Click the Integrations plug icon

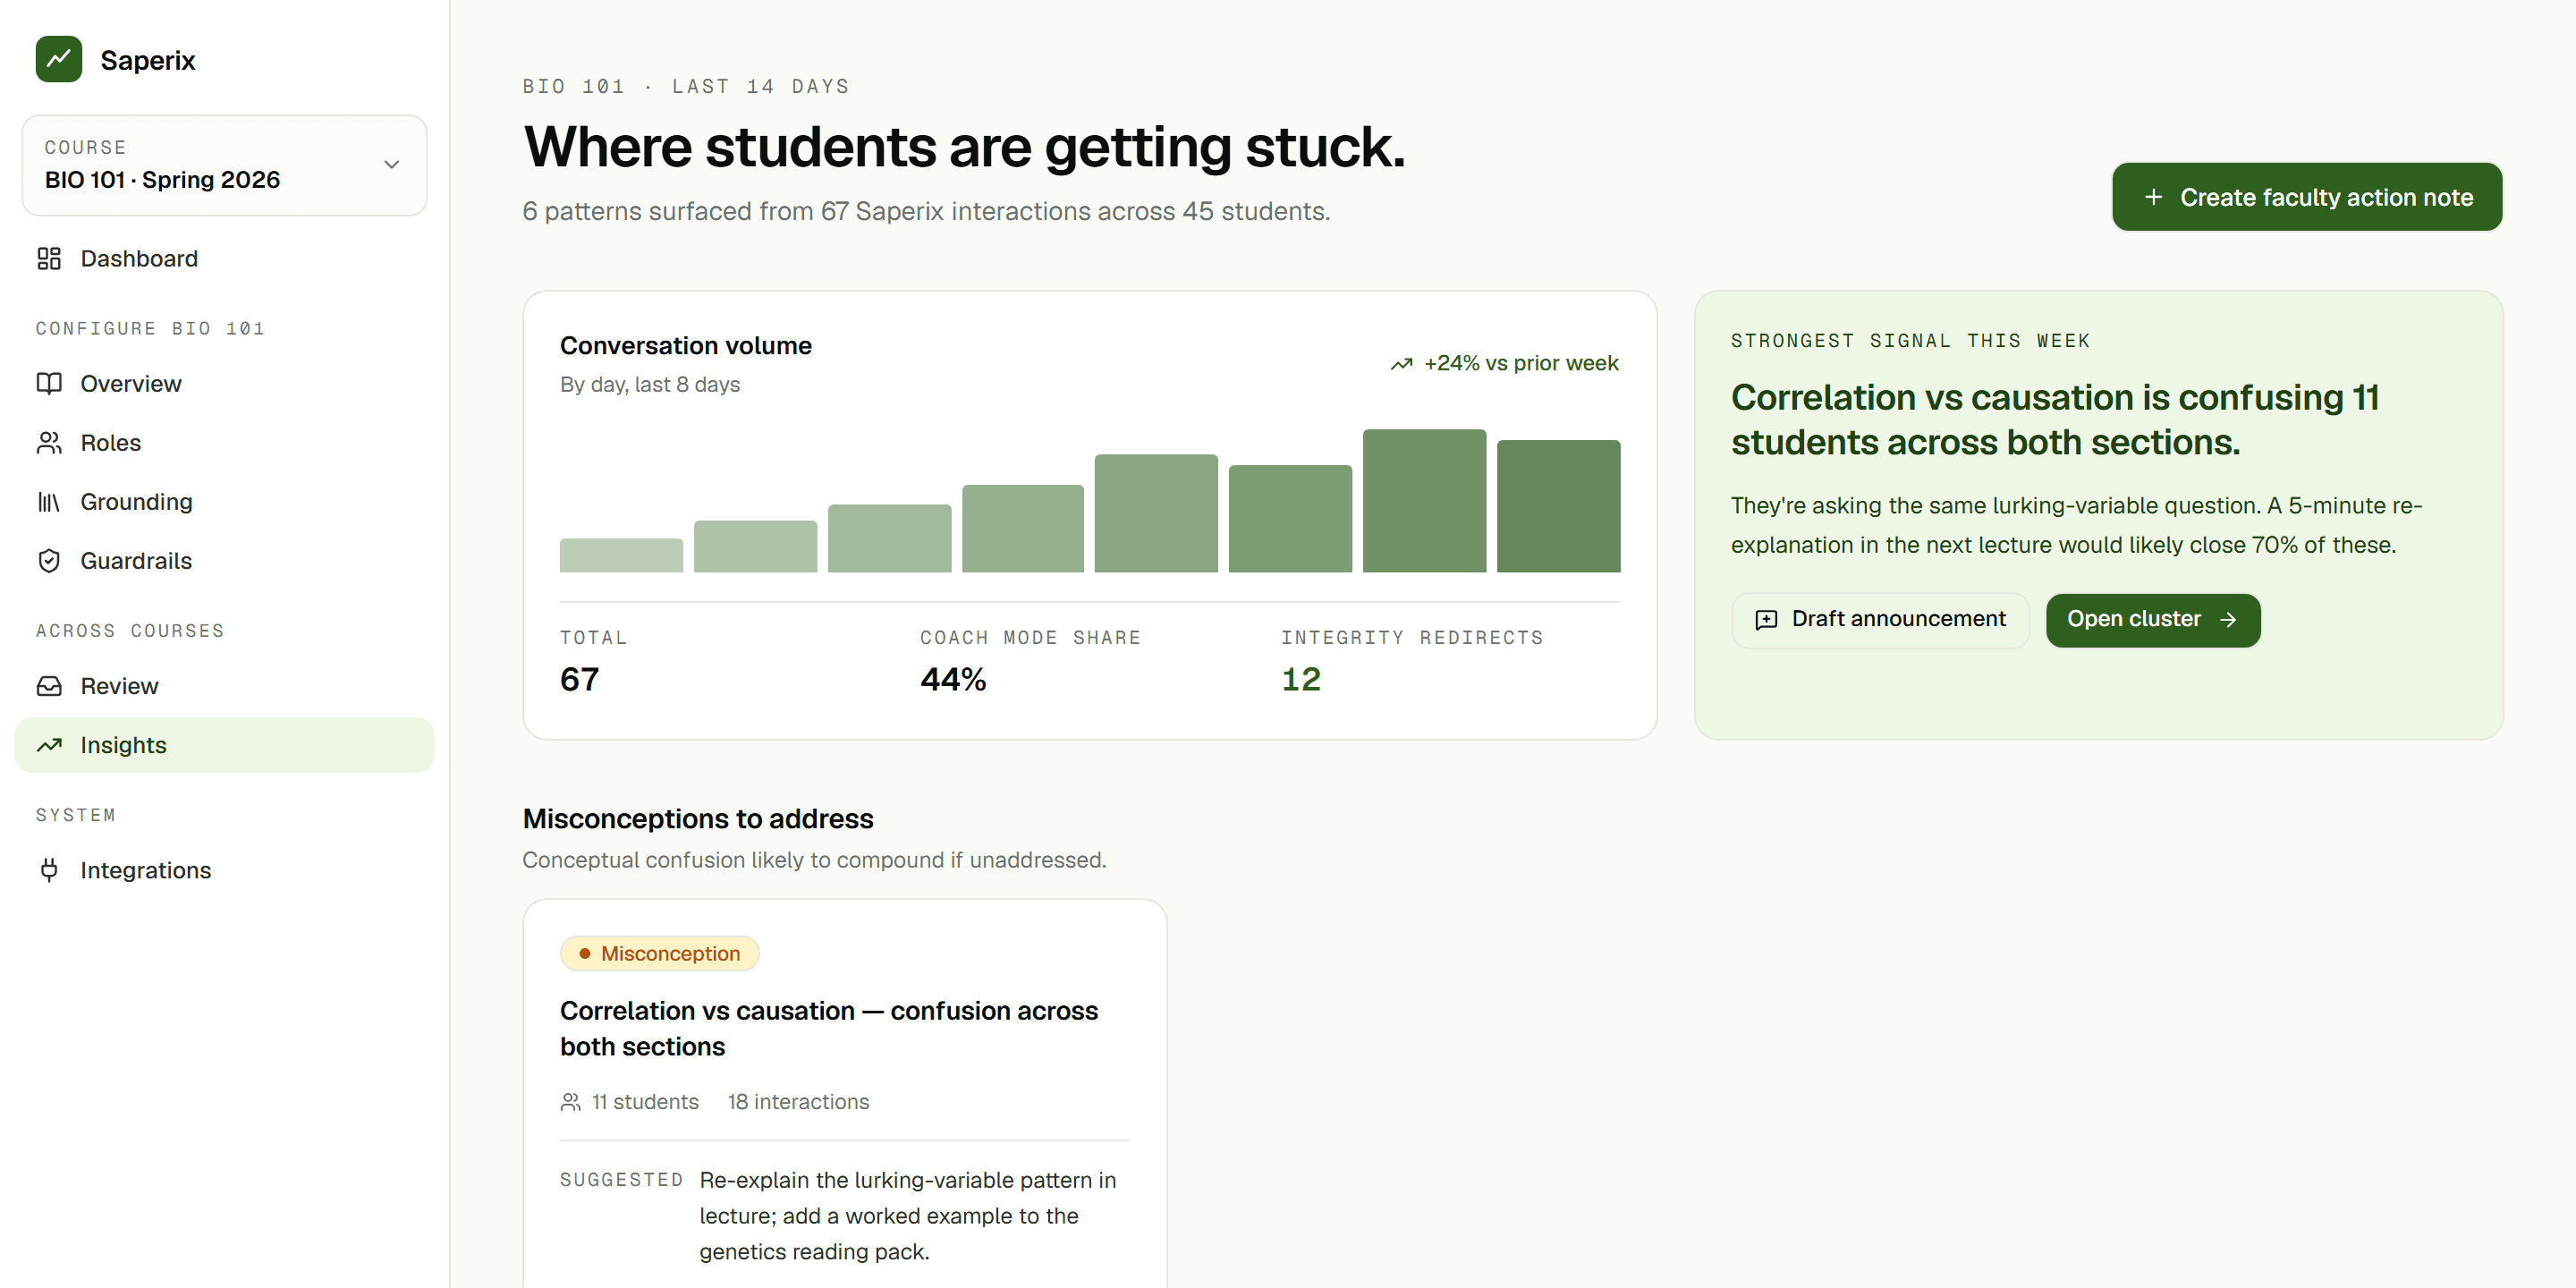49,870
